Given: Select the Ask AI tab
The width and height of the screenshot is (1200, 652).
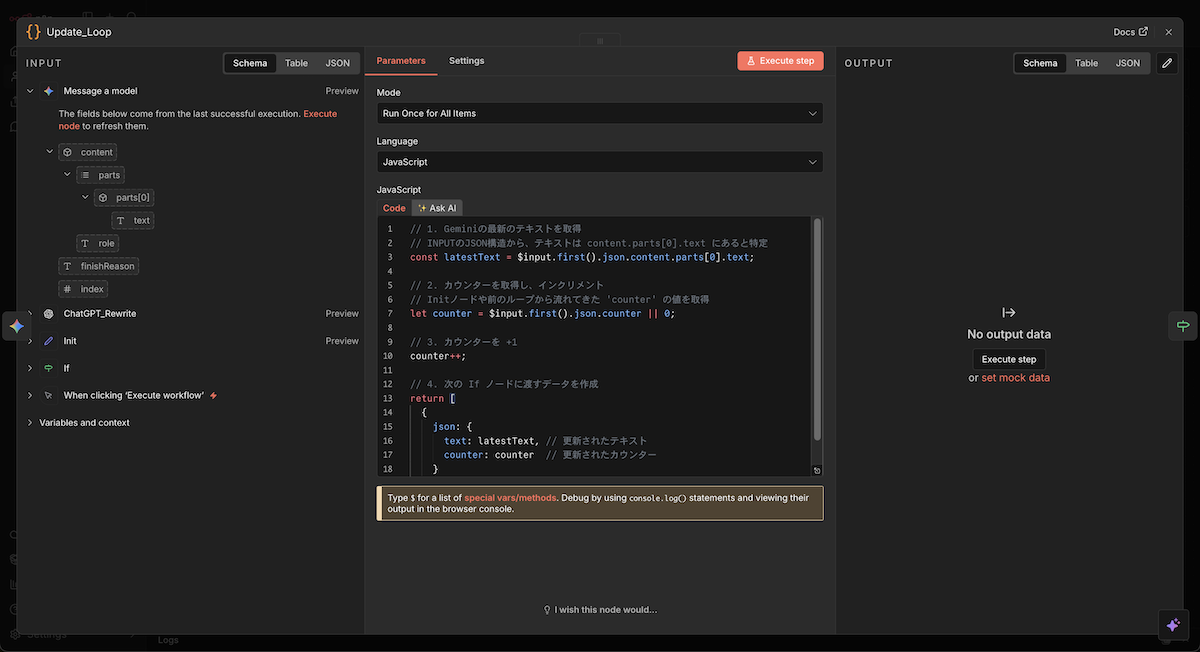Looking at the screenshot, I should (437, 208).
